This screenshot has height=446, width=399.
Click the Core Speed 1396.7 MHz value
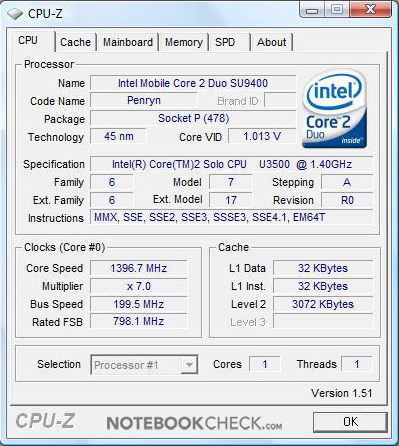click(x=139, y=268)
